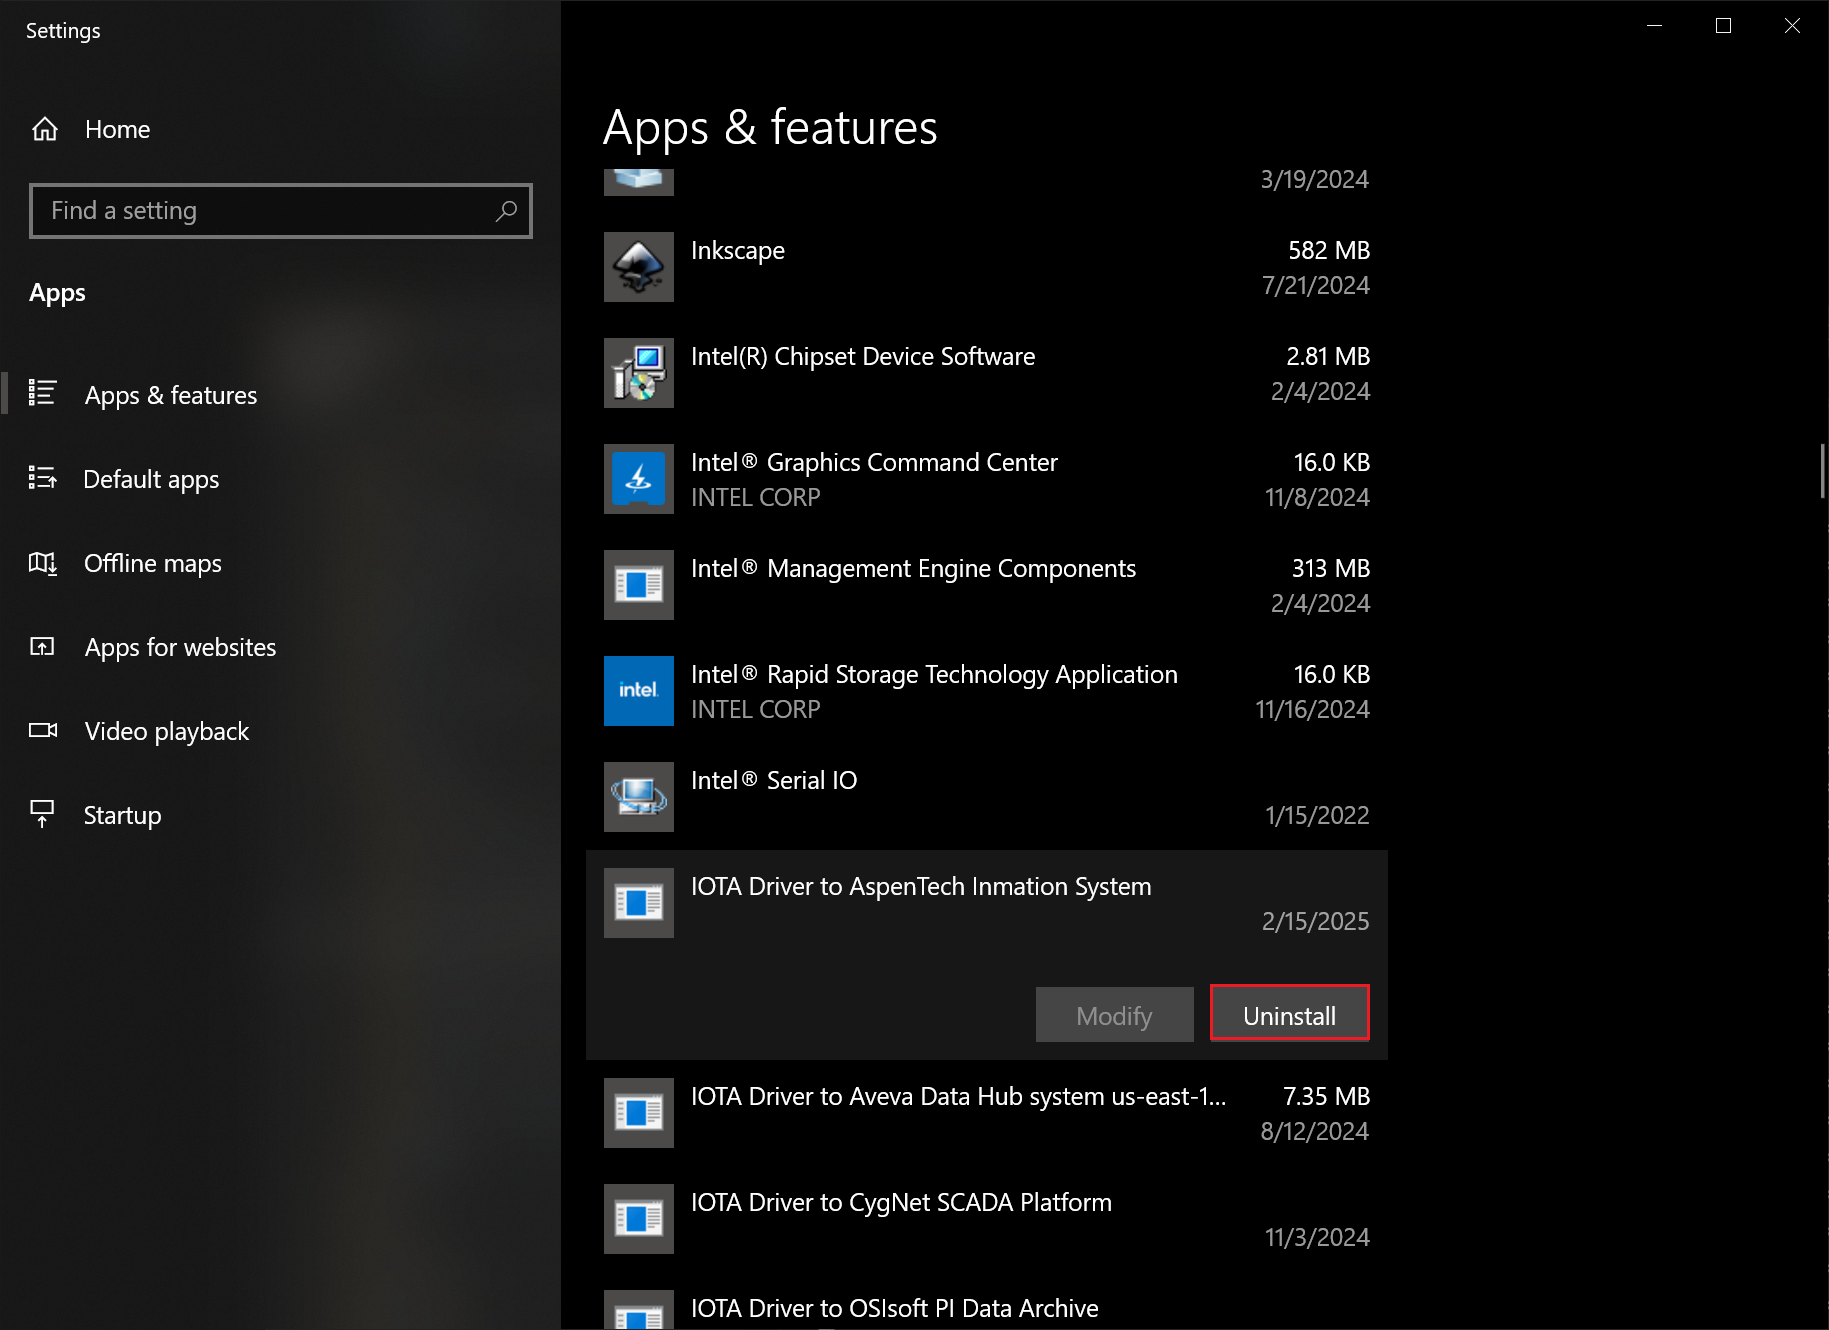Click the vertical scrollbar thumb

[x=1823, y=471]
